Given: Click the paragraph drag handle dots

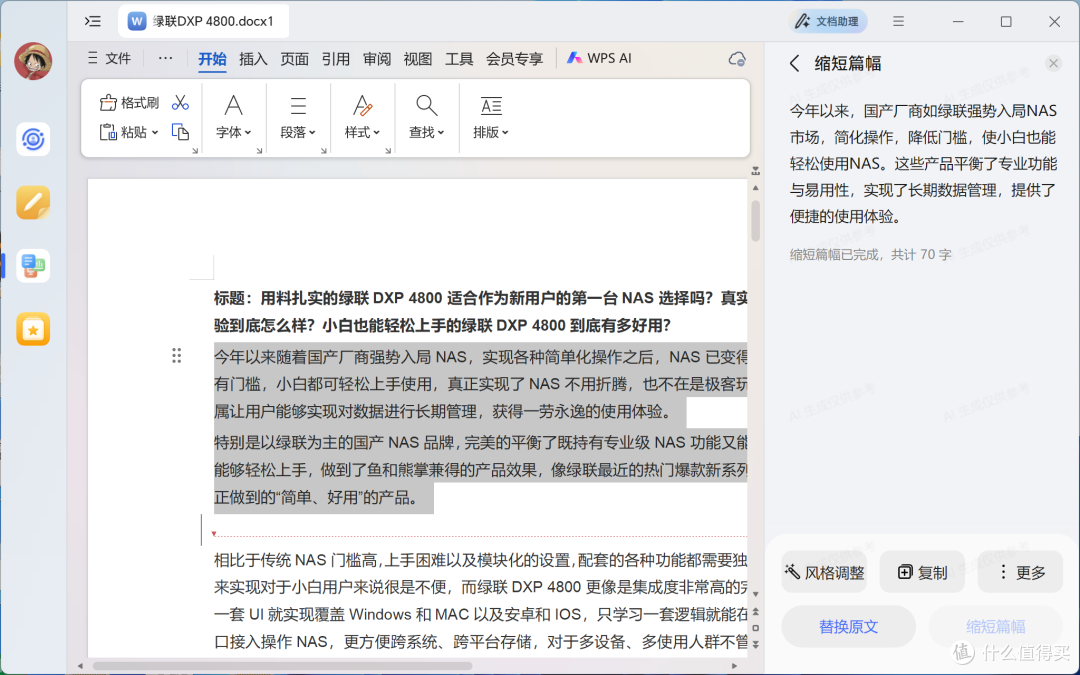Looking at the screenshot, I should click(x=177, y=355).
